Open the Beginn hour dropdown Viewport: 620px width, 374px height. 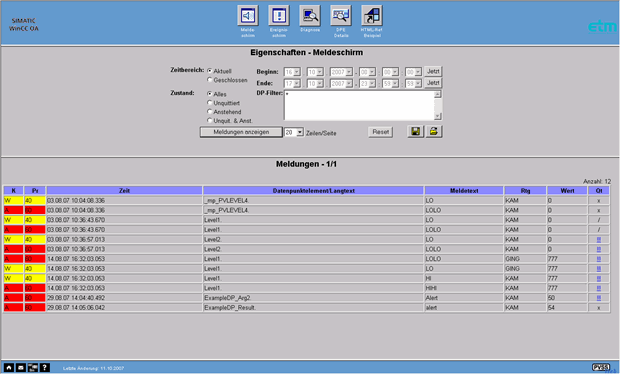tap(367, 72)
